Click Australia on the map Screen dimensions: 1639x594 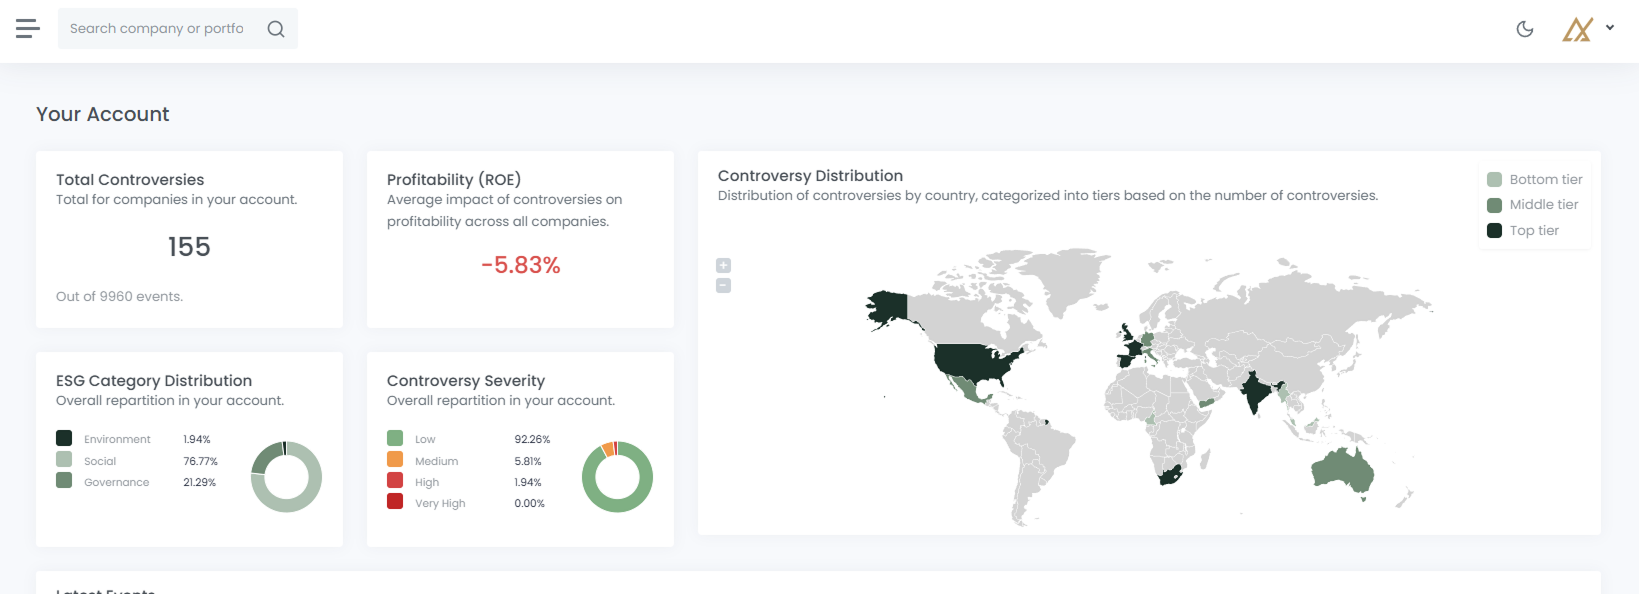pyautogui.click(x=1343, y=470)
